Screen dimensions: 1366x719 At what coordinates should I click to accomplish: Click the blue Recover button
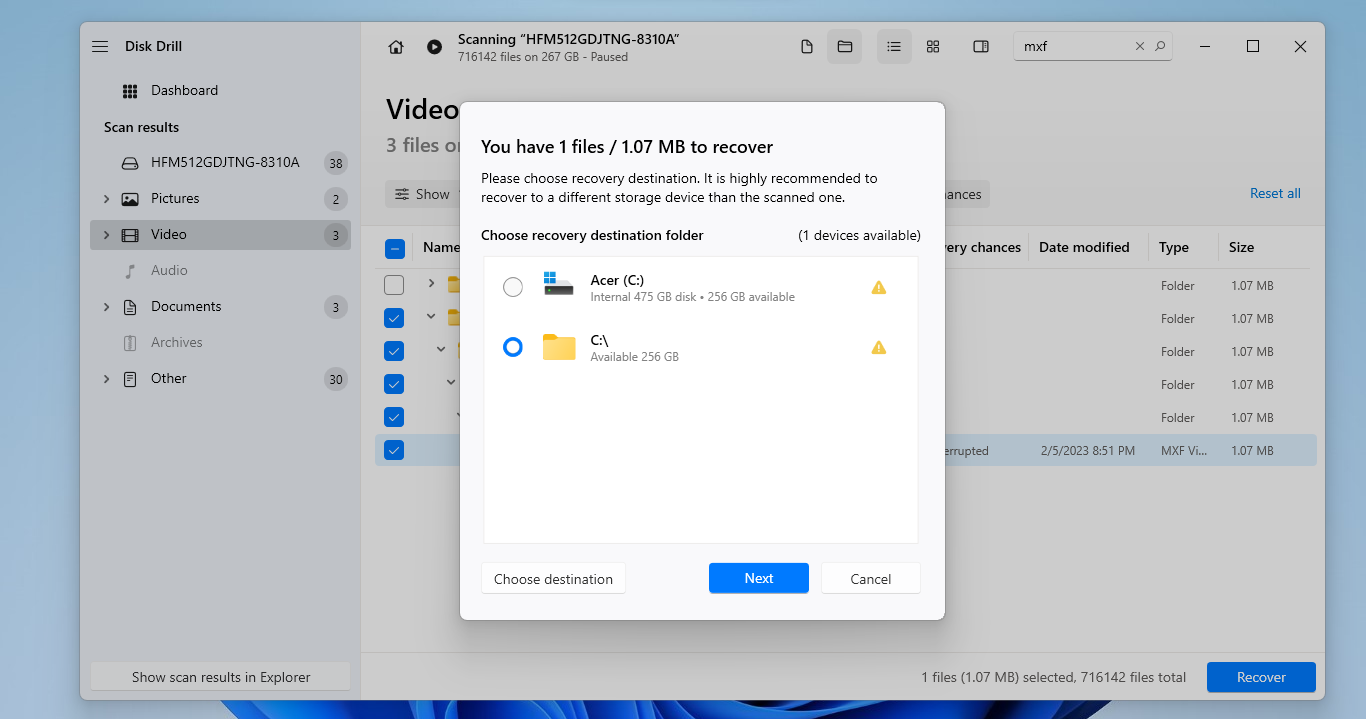click(1261, 677)
